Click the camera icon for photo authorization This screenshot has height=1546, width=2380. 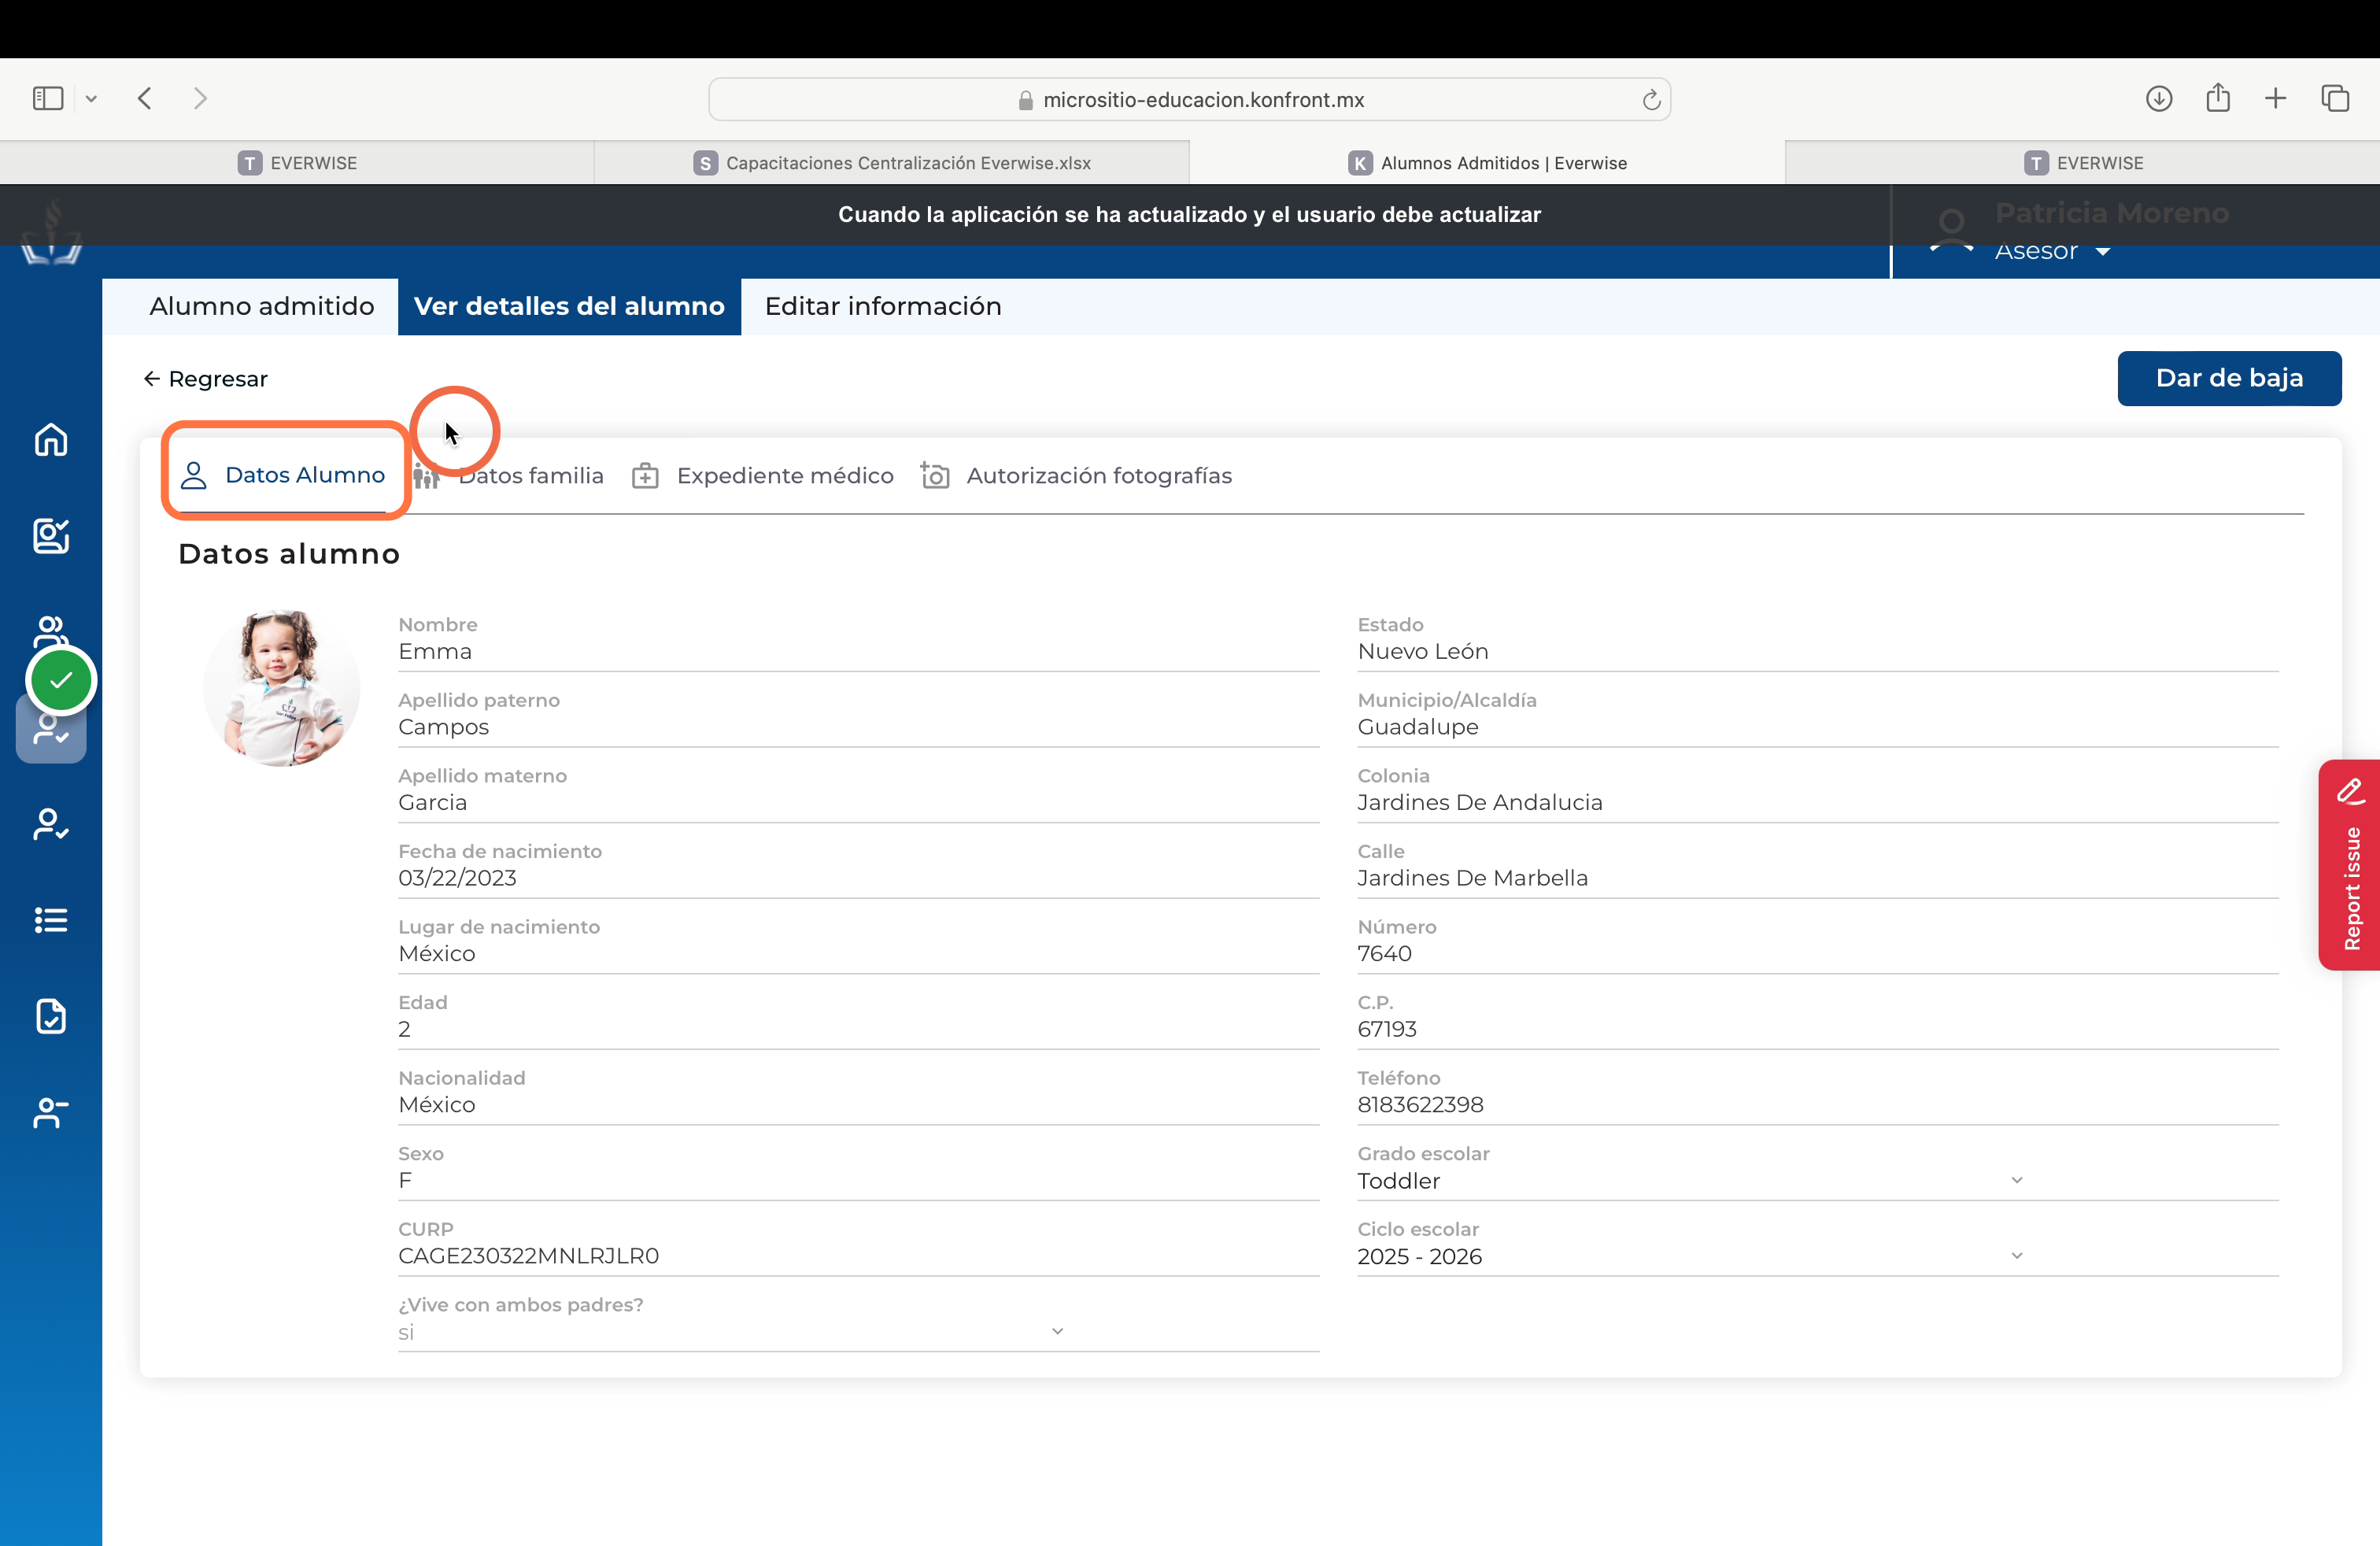[x=935, y=475]
